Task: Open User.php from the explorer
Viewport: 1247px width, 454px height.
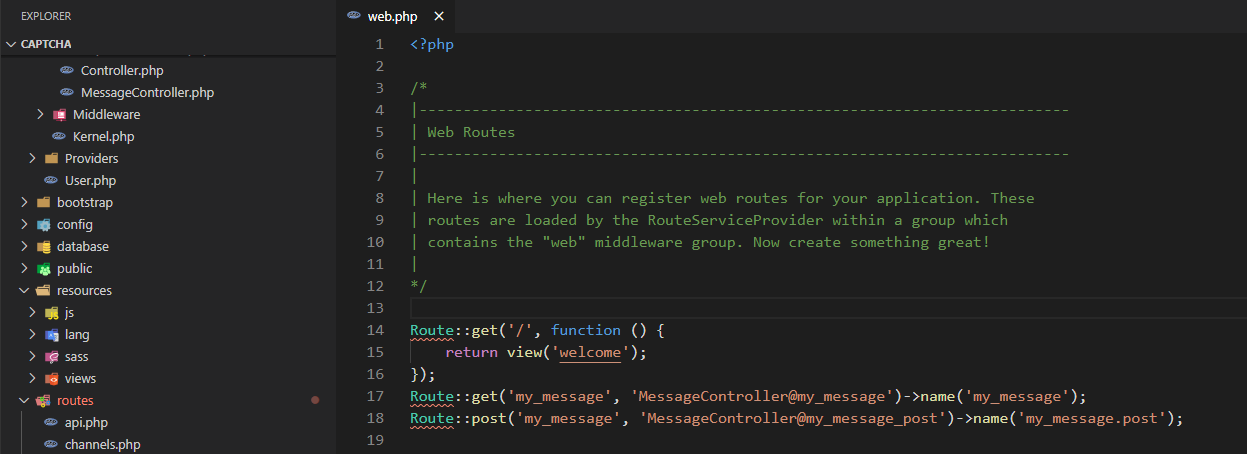Action: (91, 180)
